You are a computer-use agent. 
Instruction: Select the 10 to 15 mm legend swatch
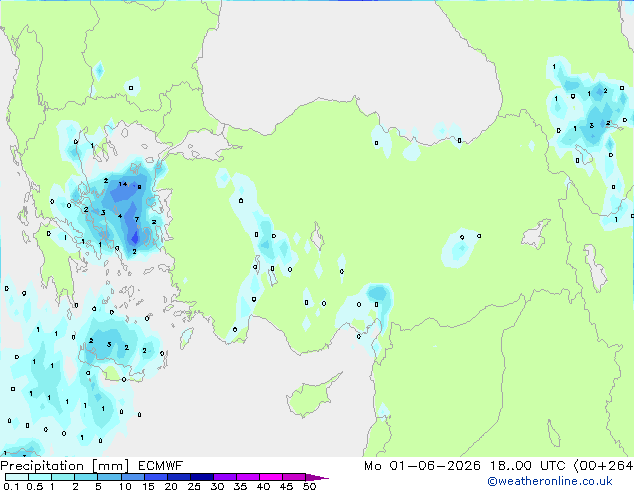(x=133, y=477)
